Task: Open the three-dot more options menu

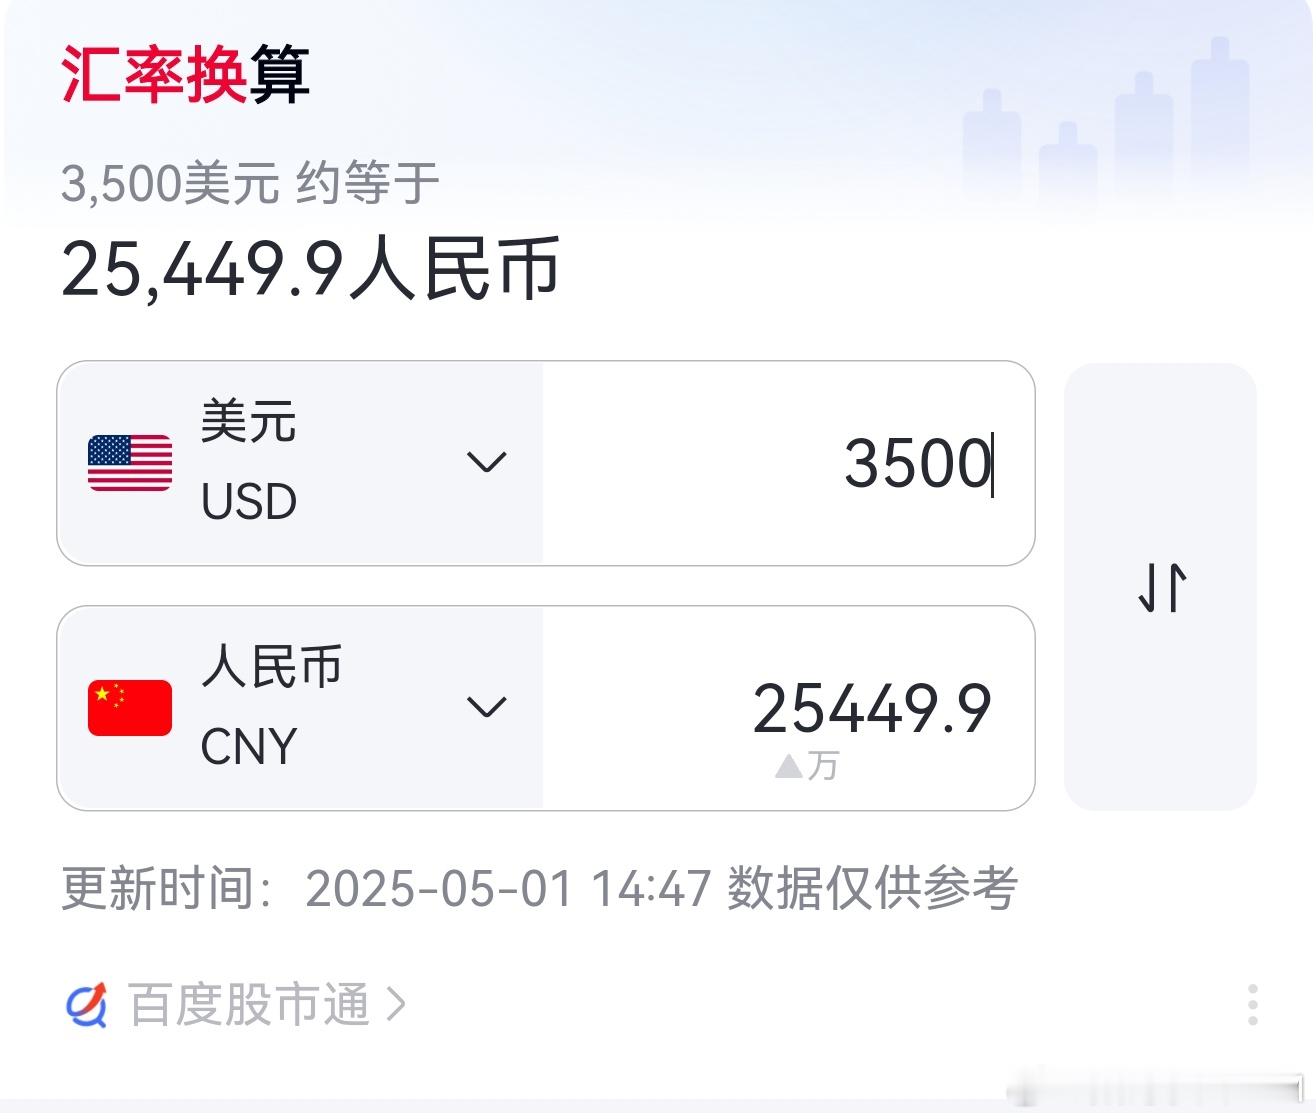Action: tap(1252, 1004)
